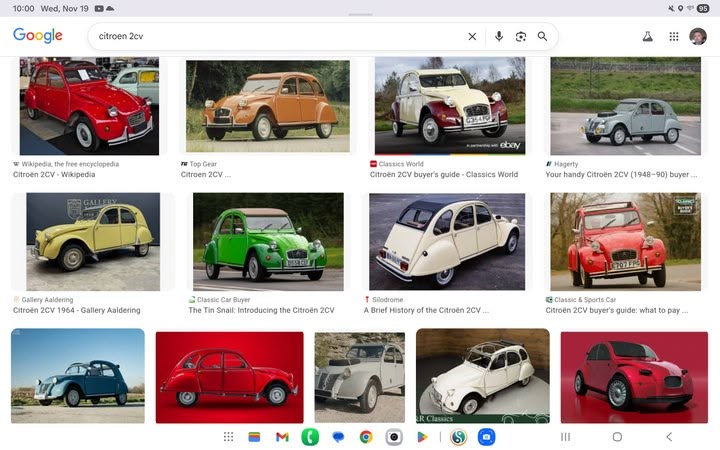
Task: Go to the Google homepage logo
Action: pos(38,36)
